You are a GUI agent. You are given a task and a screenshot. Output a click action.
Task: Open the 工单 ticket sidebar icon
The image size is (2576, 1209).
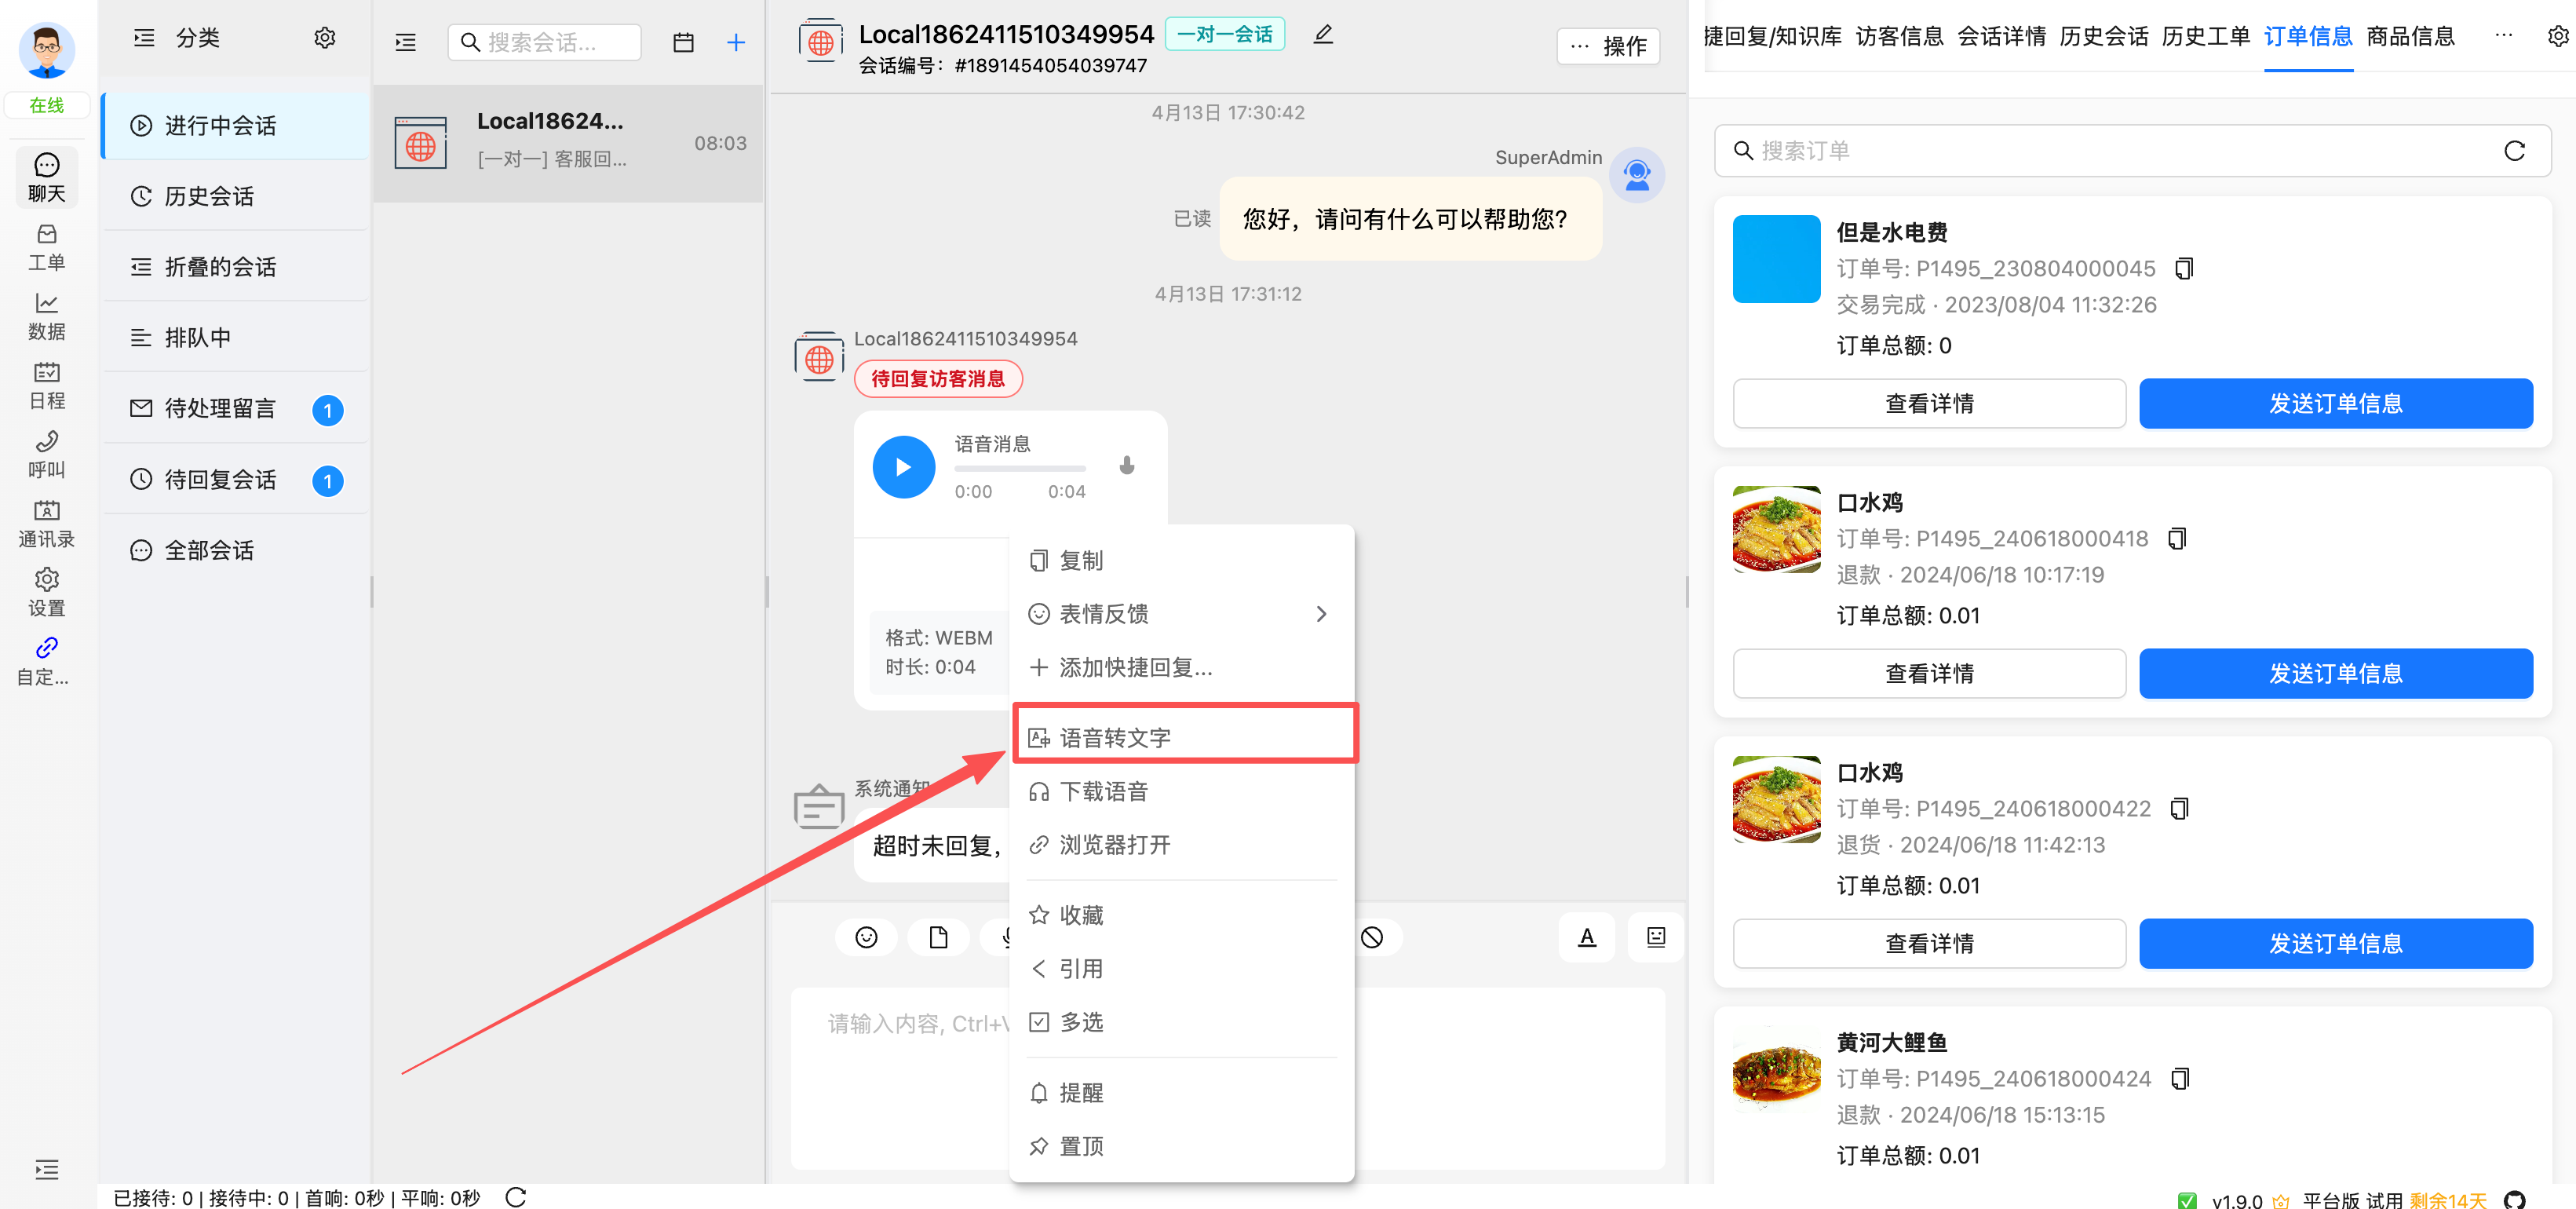46,247
